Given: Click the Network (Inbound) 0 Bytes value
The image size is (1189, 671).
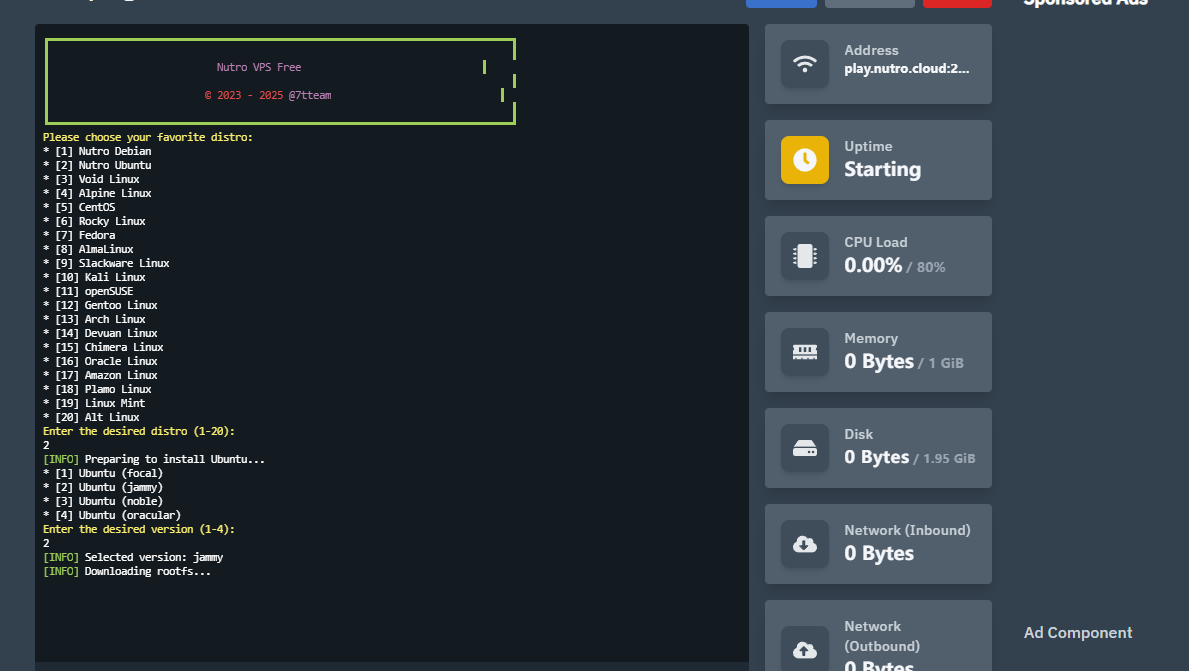Looking at the screenshot, I should [x=878, y=553].
